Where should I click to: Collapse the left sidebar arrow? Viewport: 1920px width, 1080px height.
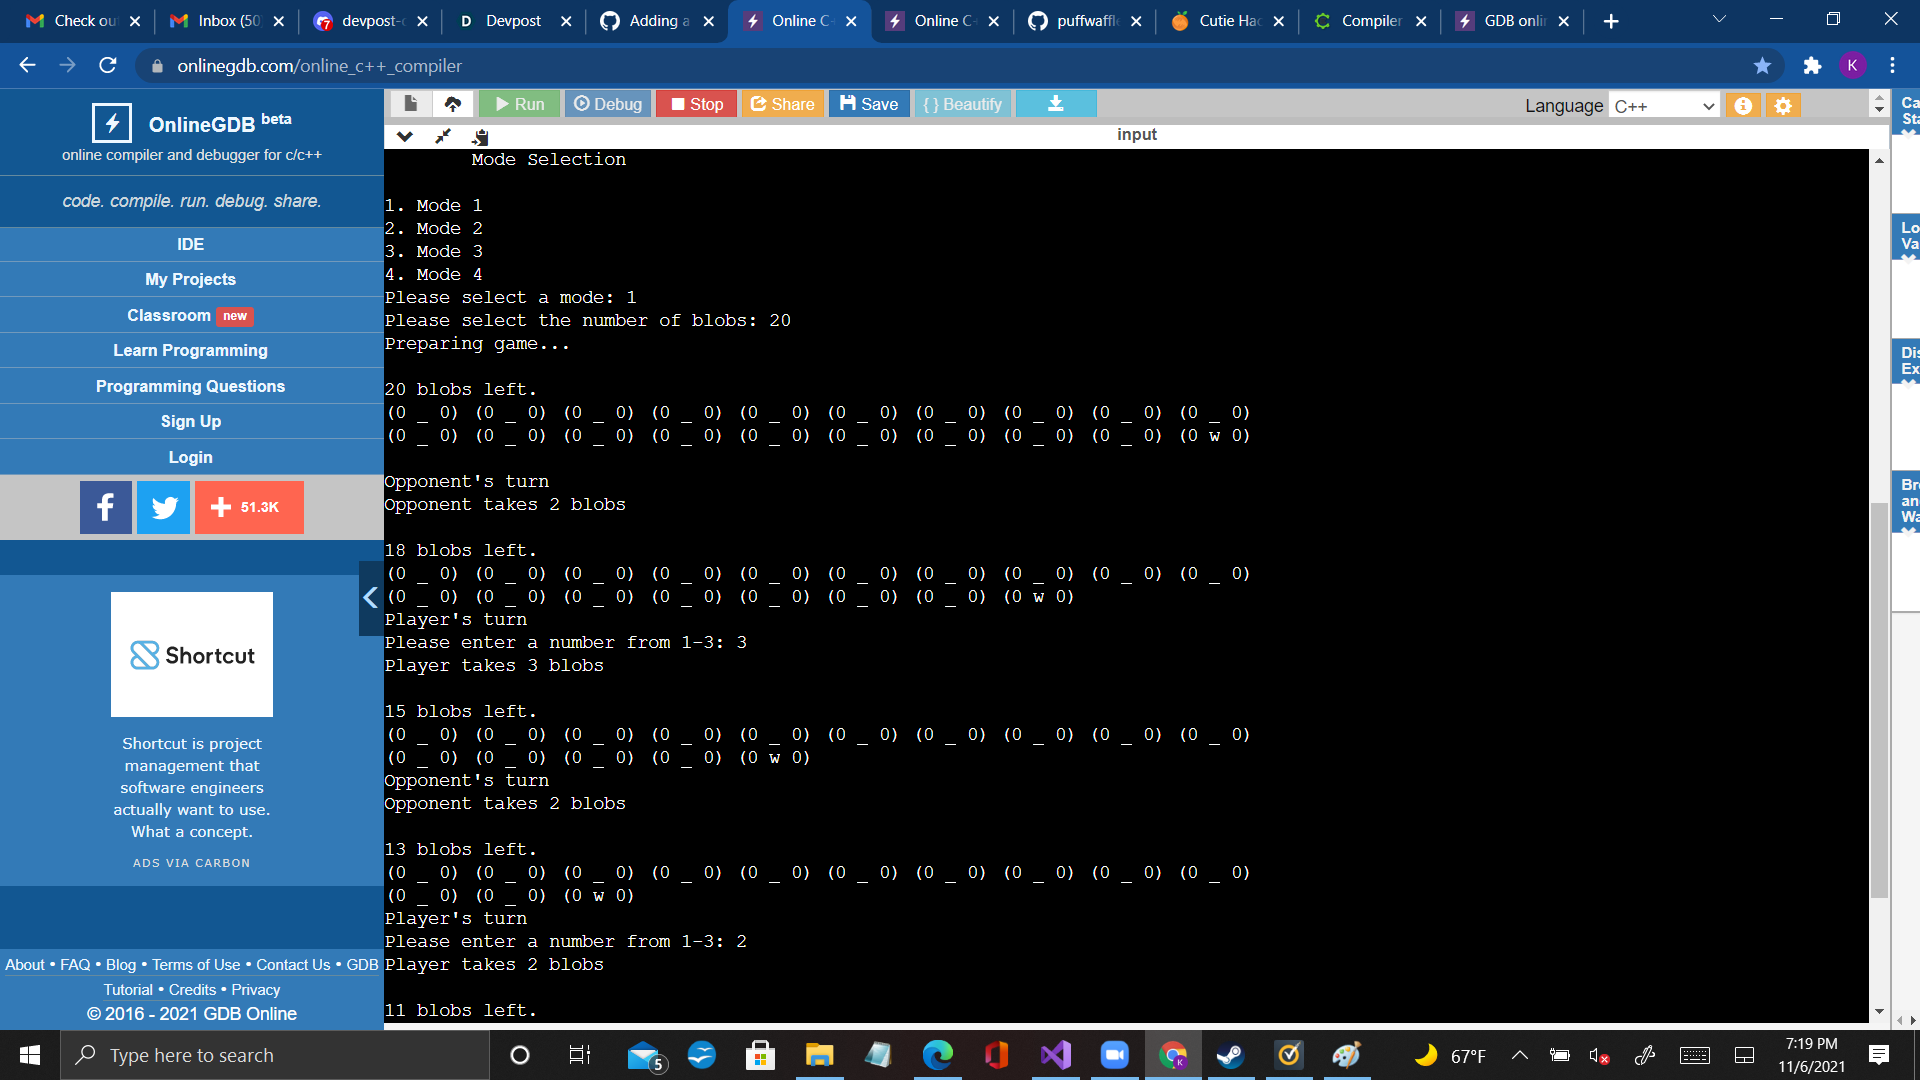tap(370, 598)
